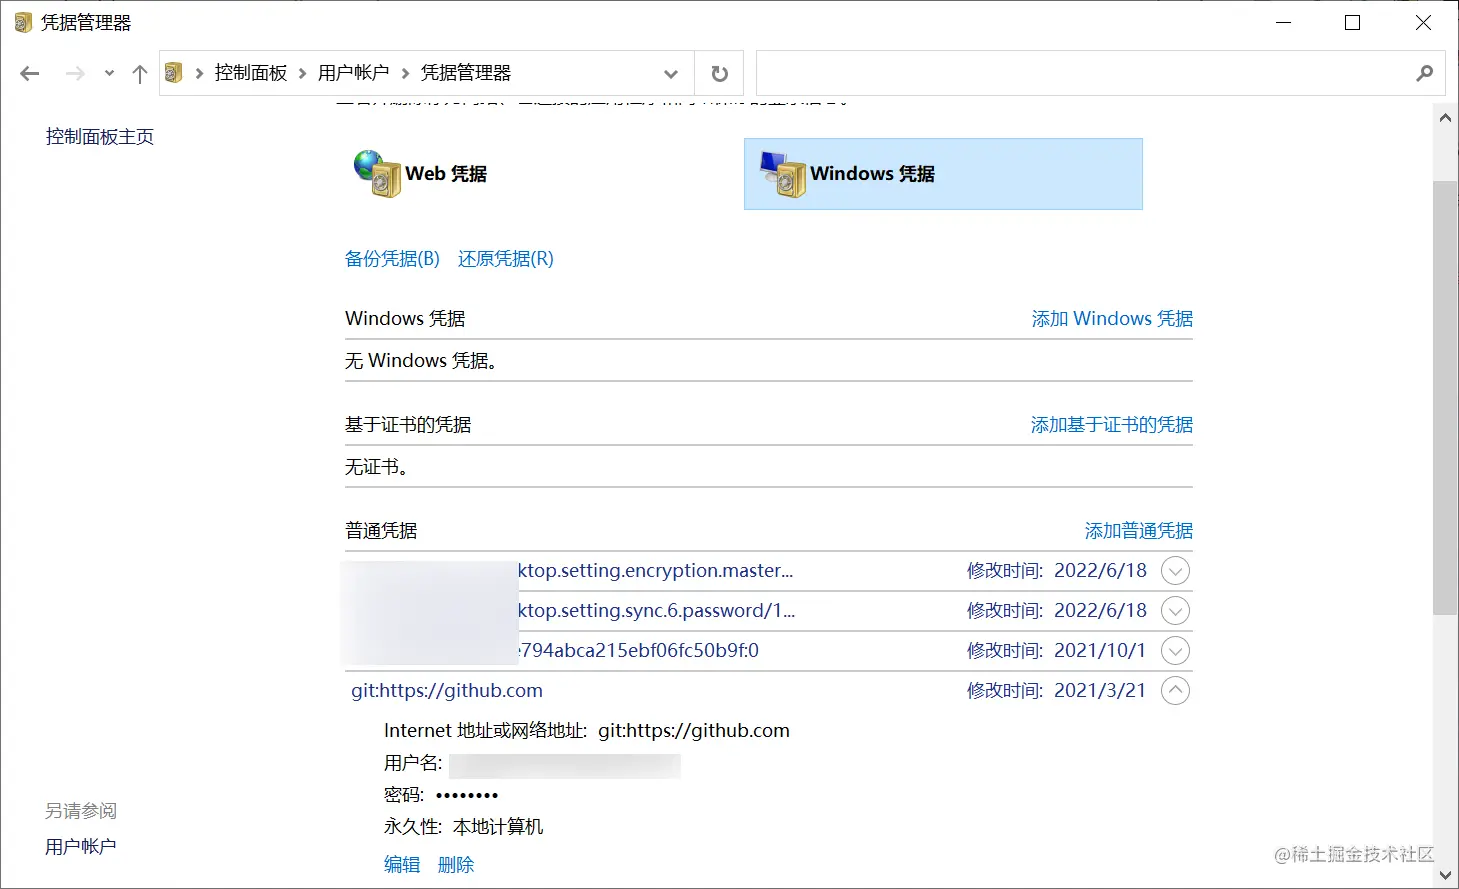Viewport: 1459px width, 889px height.
Task: Click the scrollbar up arrow
Action: pyautogui.click(x=1445, y=117)
